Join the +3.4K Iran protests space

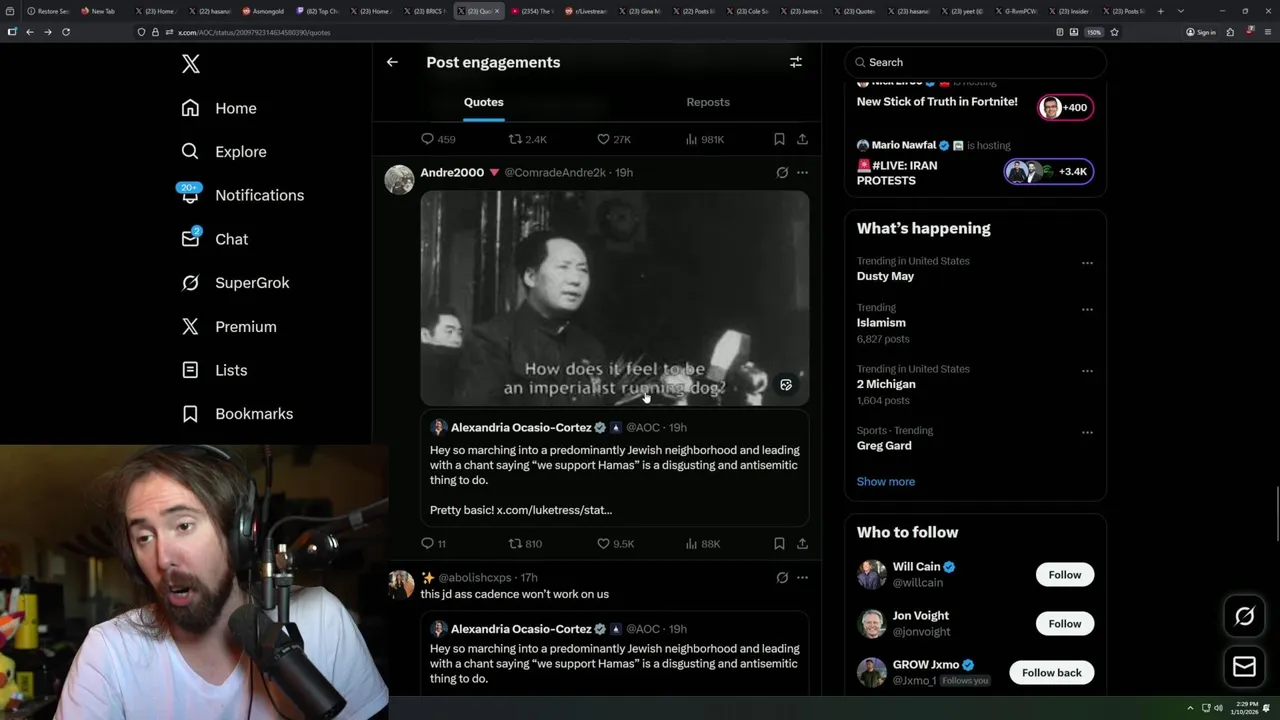tap(1048, 171)
